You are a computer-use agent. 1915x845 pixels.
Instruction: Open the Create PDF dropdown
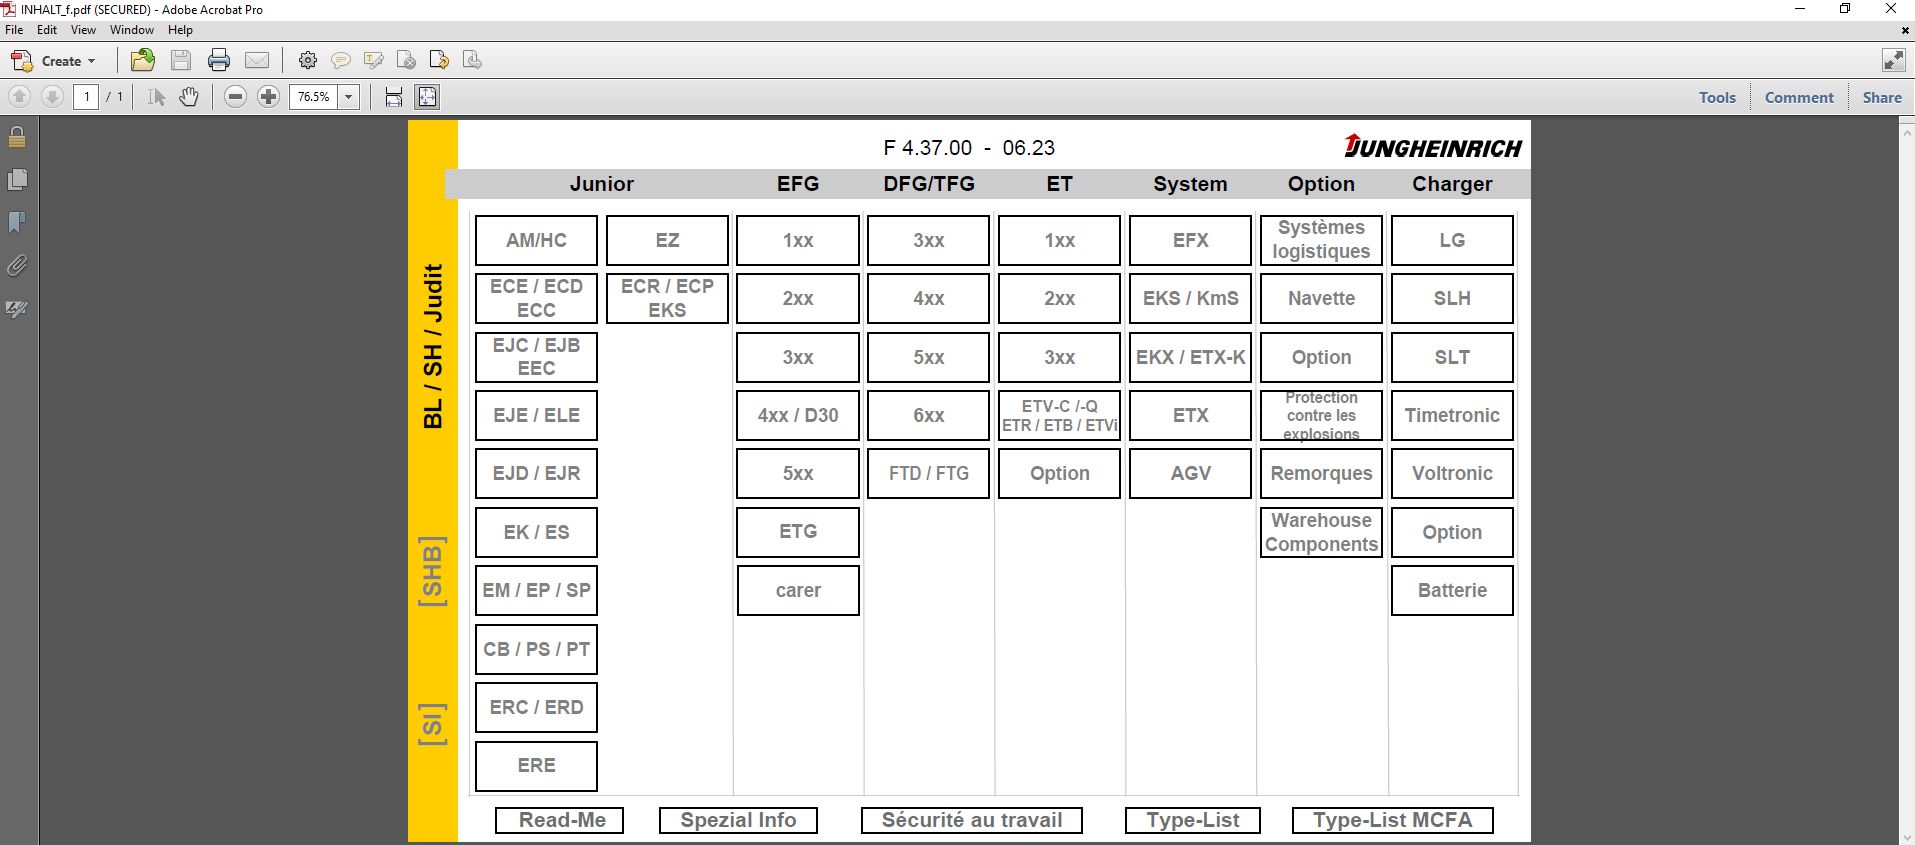click(x=54, y=61)
